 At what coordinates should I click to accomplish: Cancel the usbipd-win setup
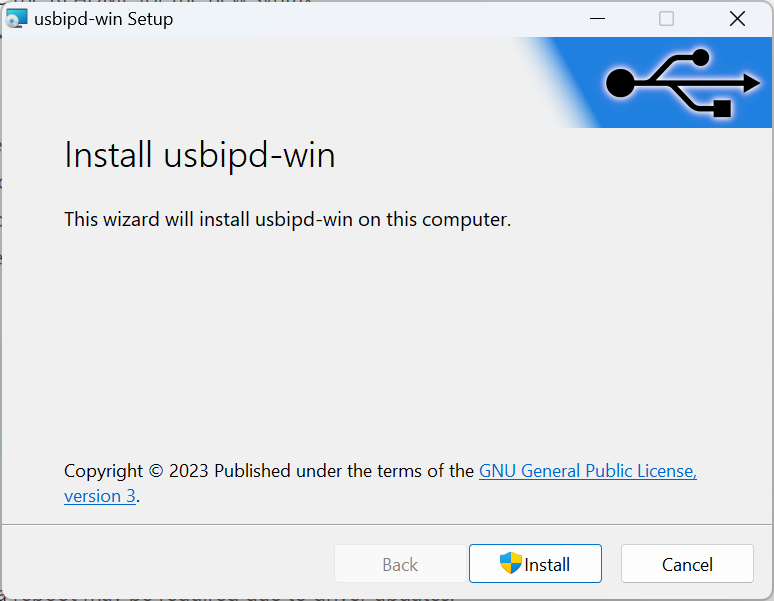pyautogui.click(x=687, y=563)
